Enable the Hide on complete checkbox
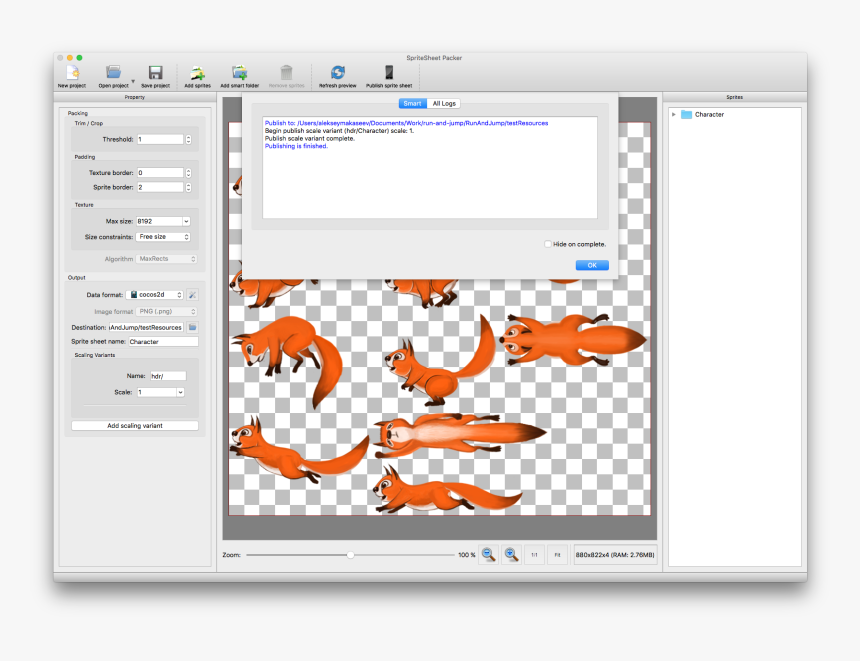 pos(547,244)
